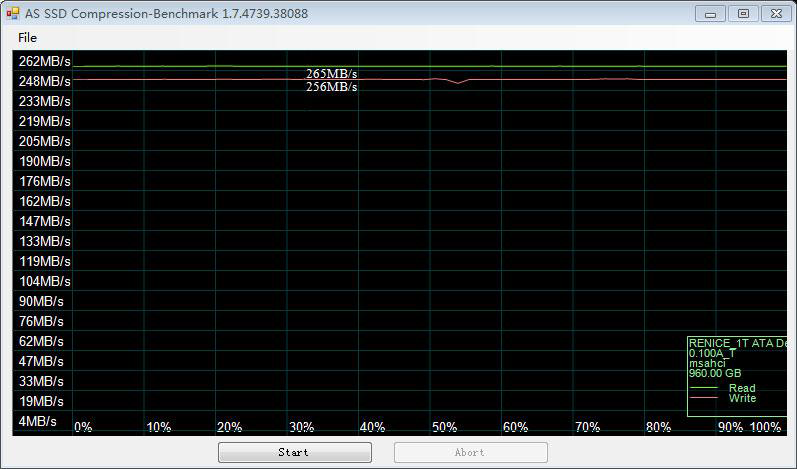This screenshot has width=797, height=469.
Task: Click the greyed-out Abort button
Action: (x=471, y=452)
